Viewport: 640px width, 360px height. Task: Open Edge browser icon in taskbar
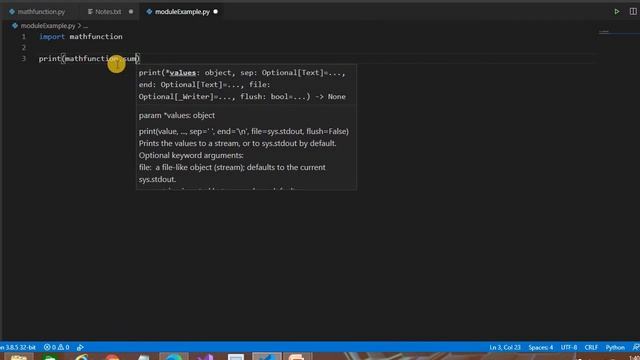pos(174,357)
